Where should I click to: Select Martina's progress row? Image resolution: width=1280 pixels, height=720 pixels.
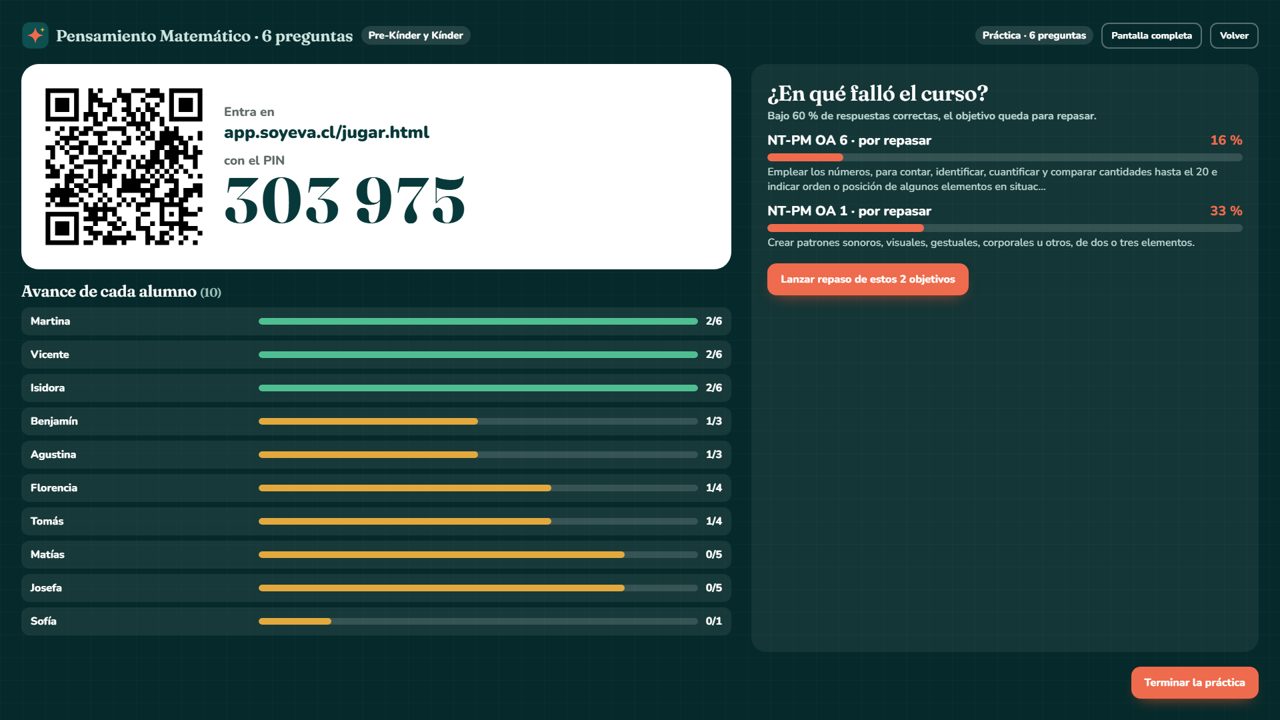click(376, 321)
